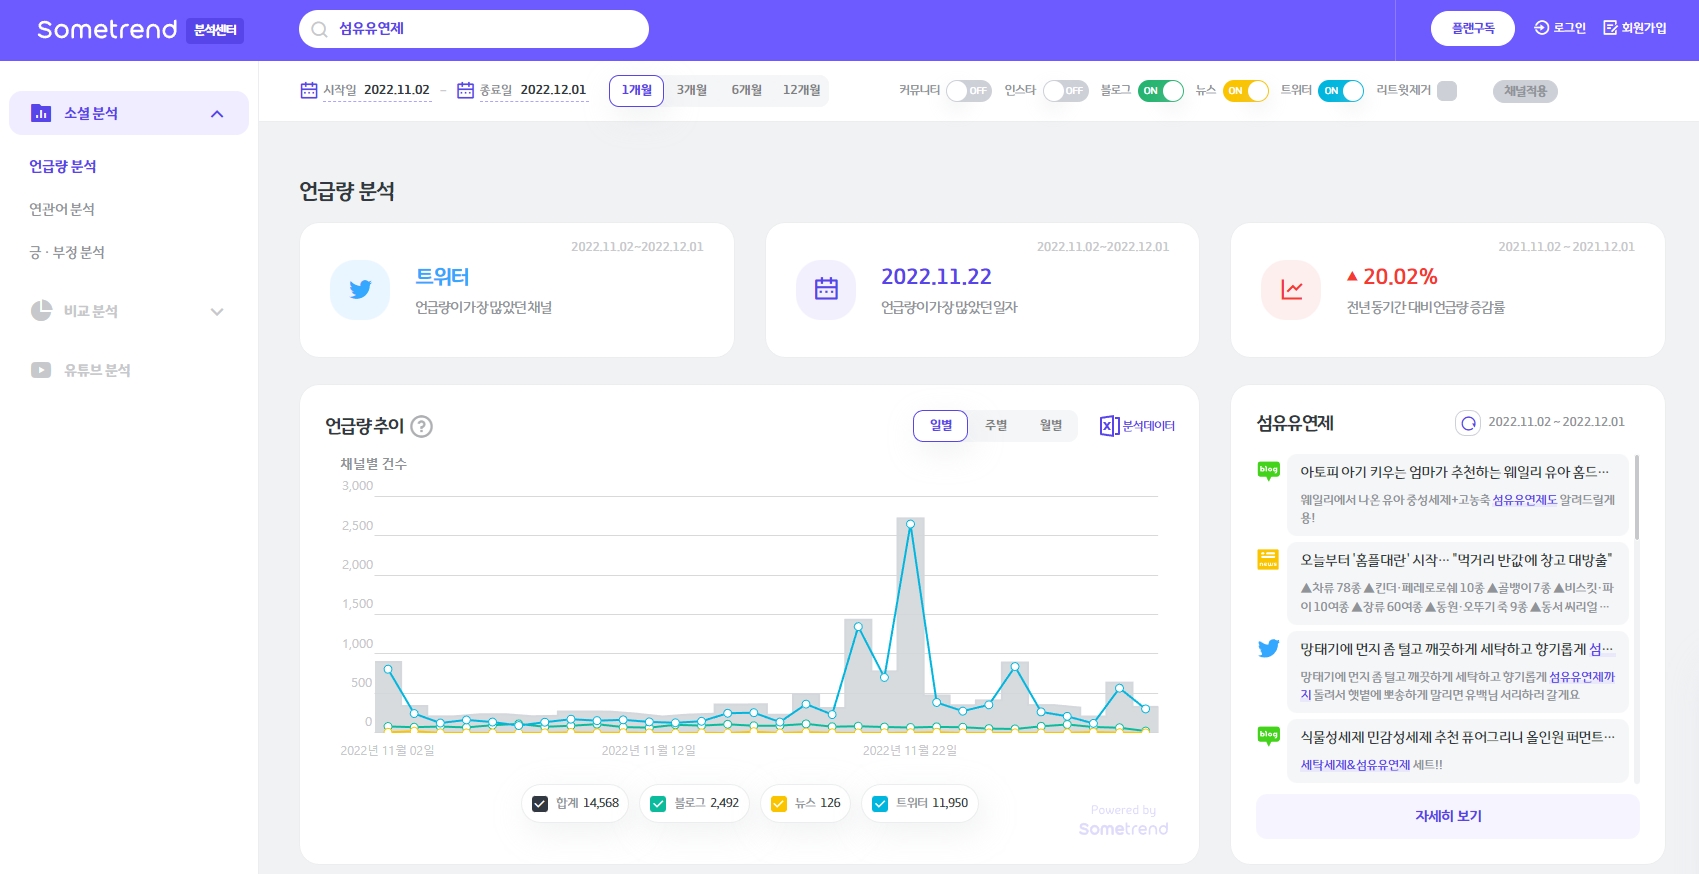Check the 리트윗제거 checkbox

point(1447,91)
